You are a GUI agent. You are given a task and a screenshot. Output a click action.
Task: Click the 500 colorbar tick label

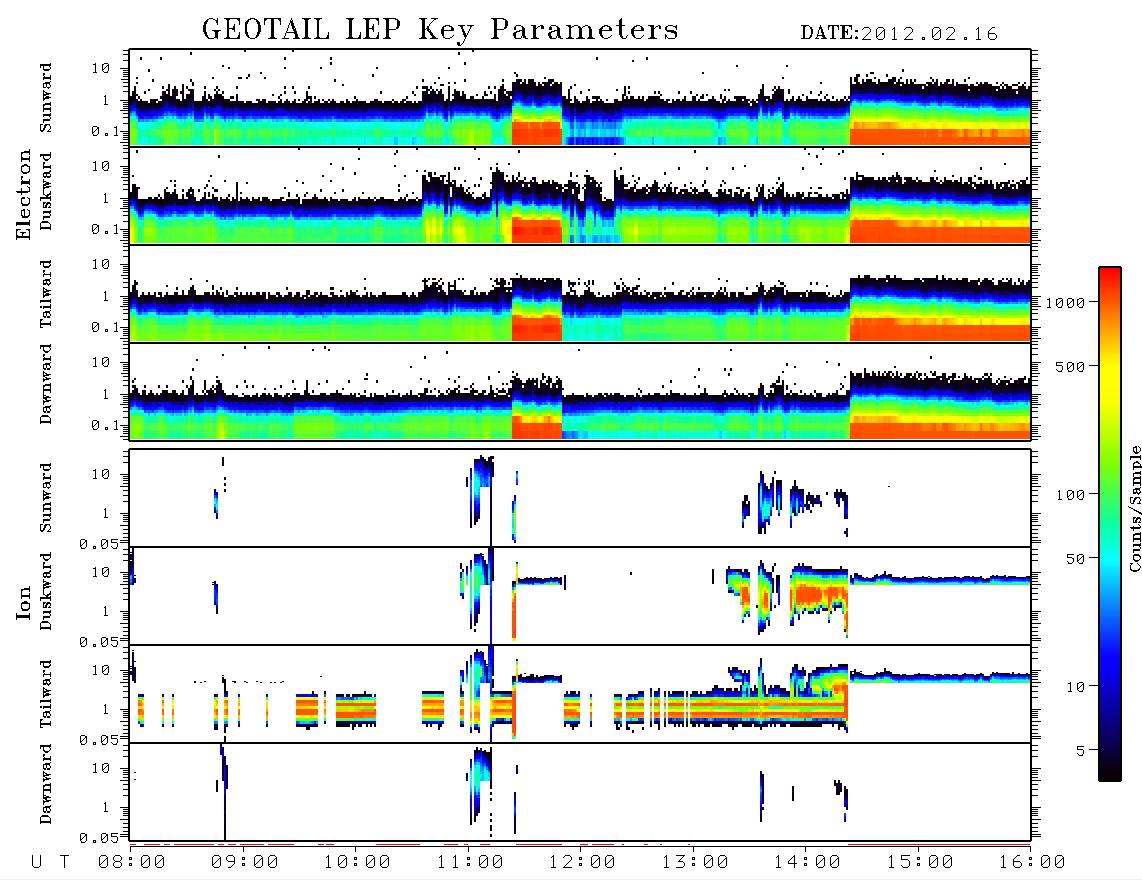pos(1070,366)
